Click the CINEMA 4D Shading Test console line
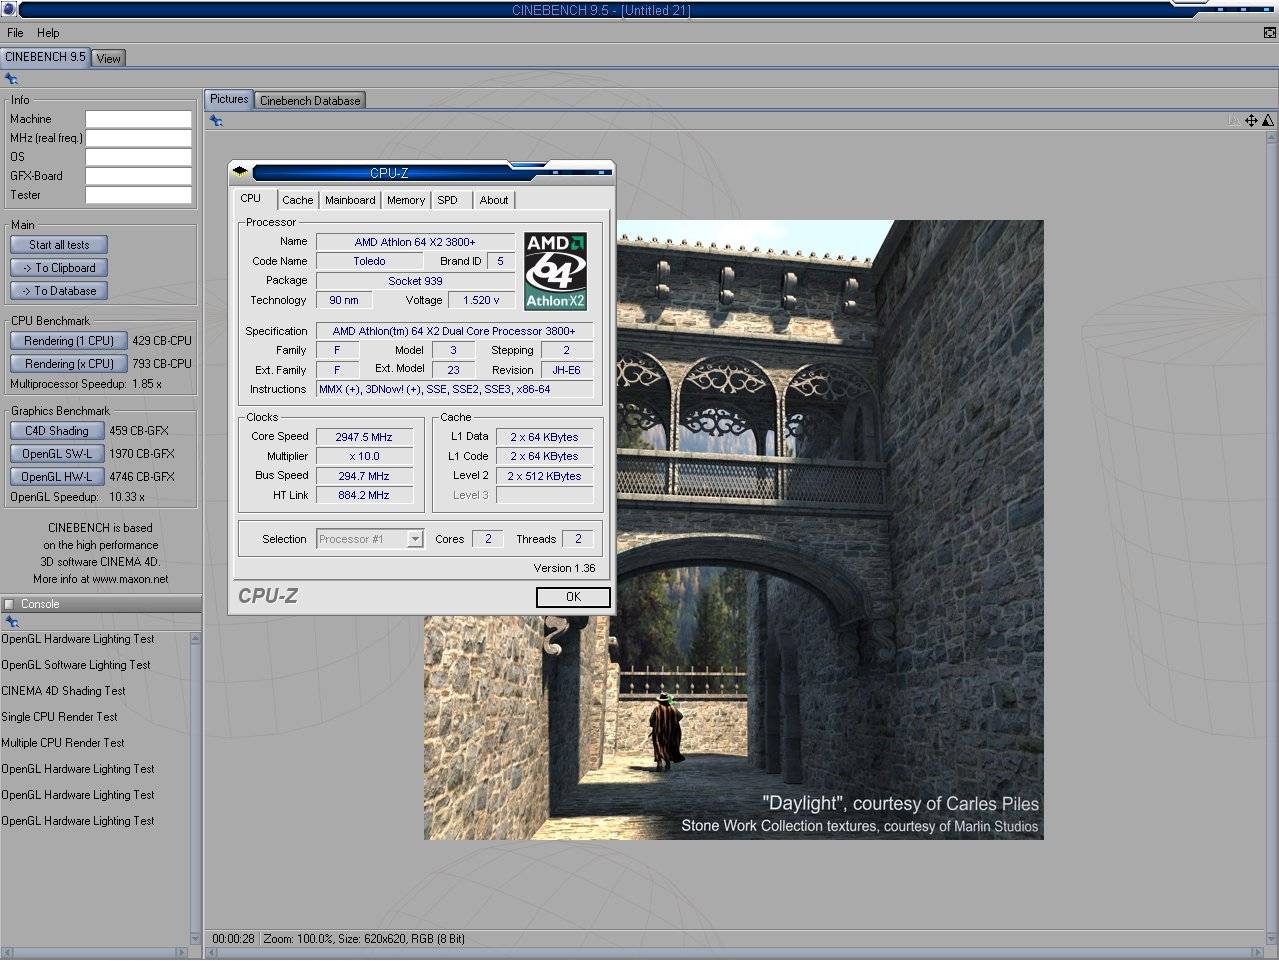This screenshot has height=961, width=1279. [63, 691]
